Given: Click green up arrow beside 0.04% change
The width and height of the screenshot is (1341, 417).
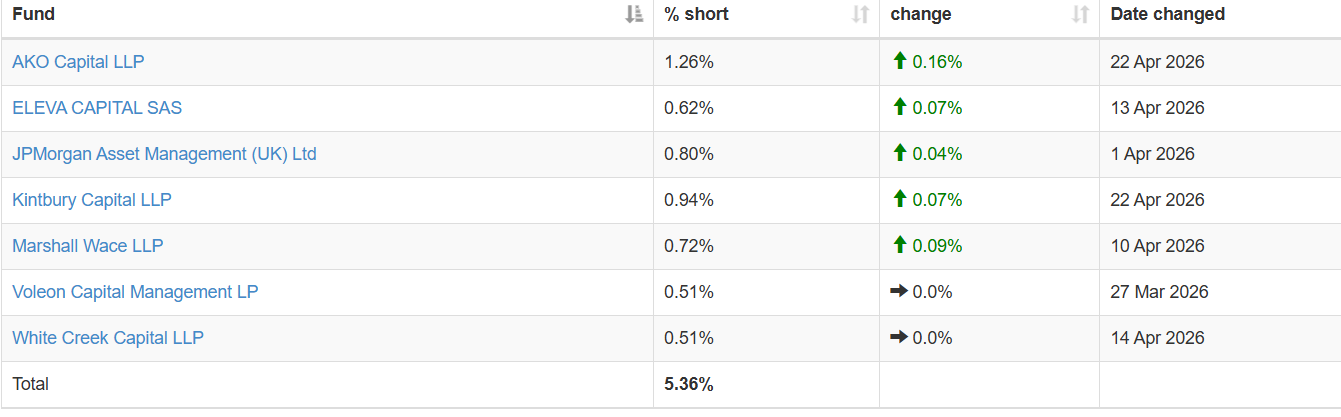Looking at the screenshot, I should point(899,153).
